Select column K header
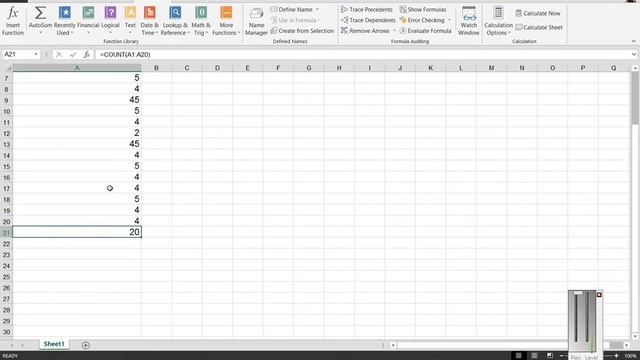This screenshot has height=360, width=640. tap(431, 68)
